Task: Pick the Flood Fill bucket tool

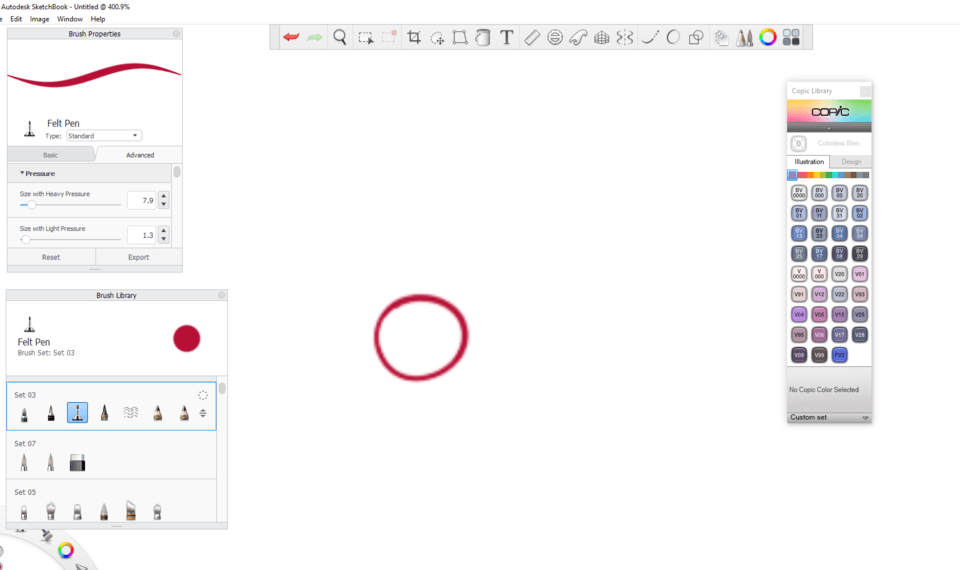Action: [x=483, y=37]
